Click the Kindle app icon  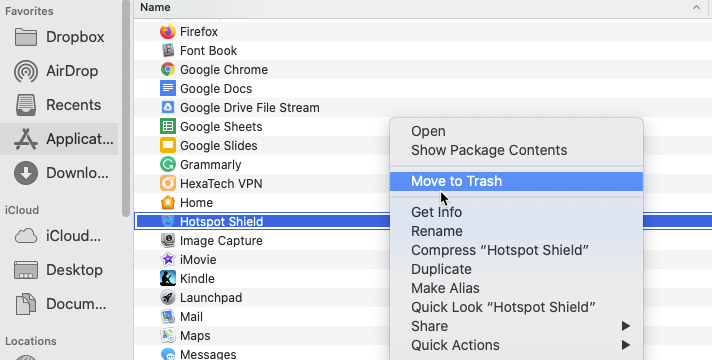[168, 278]
